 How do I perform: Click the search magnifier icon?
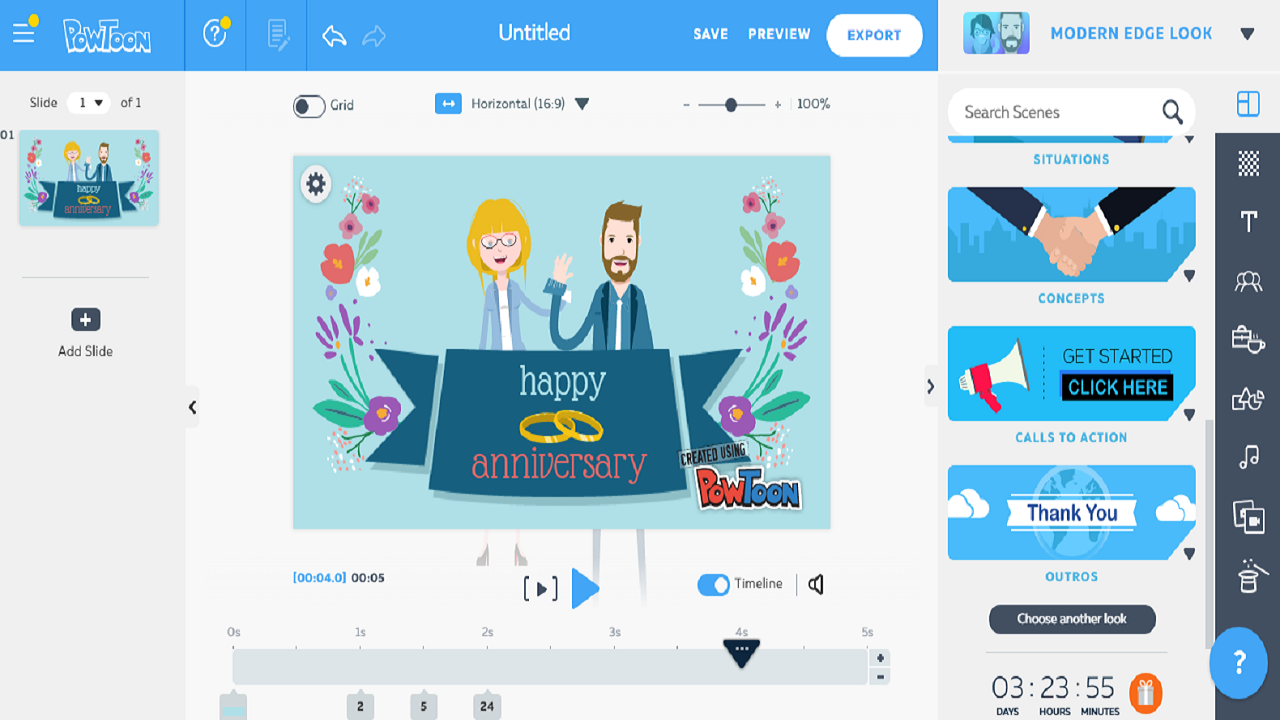1172,112
